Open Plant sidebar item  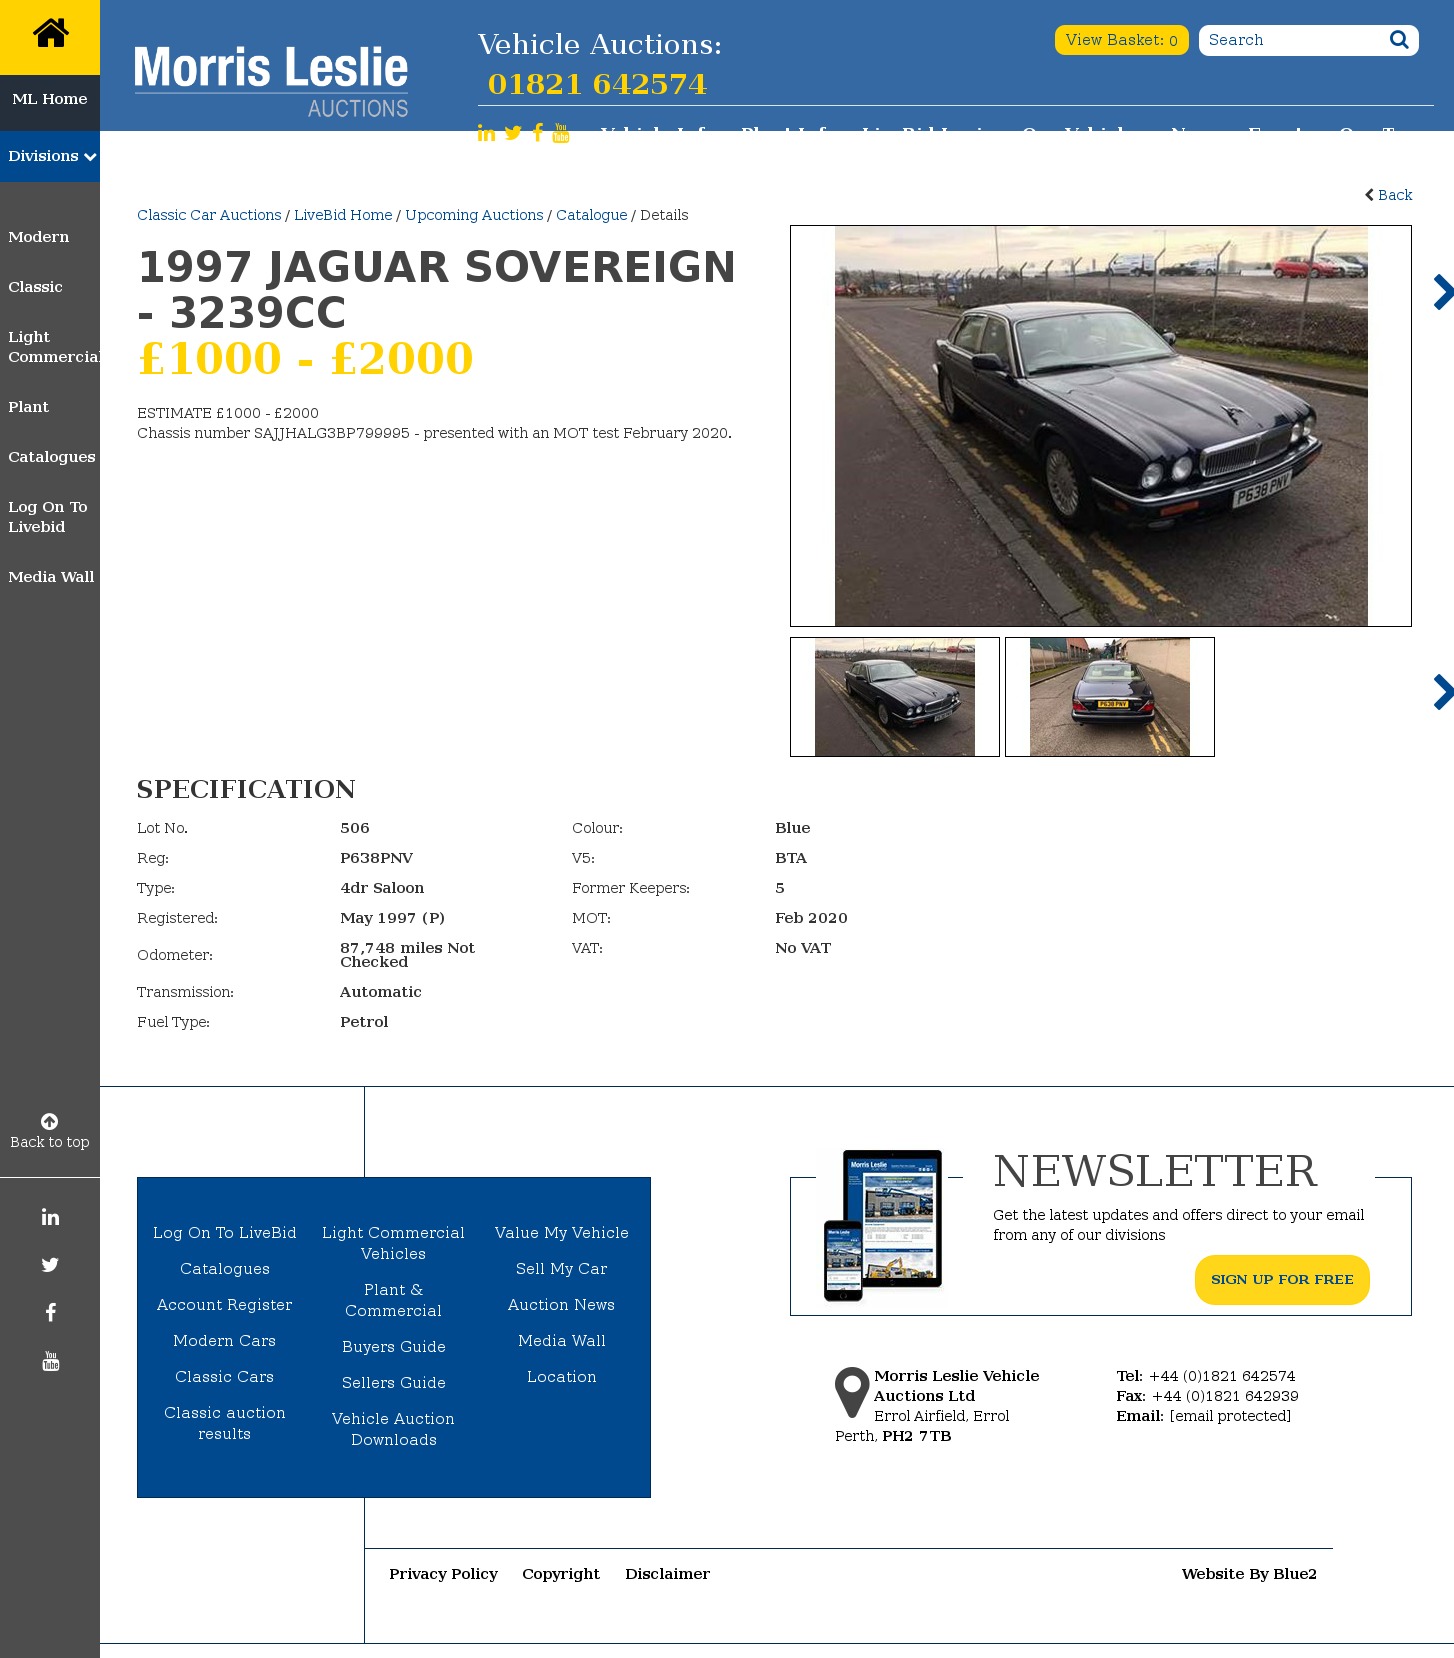(28, 407)
